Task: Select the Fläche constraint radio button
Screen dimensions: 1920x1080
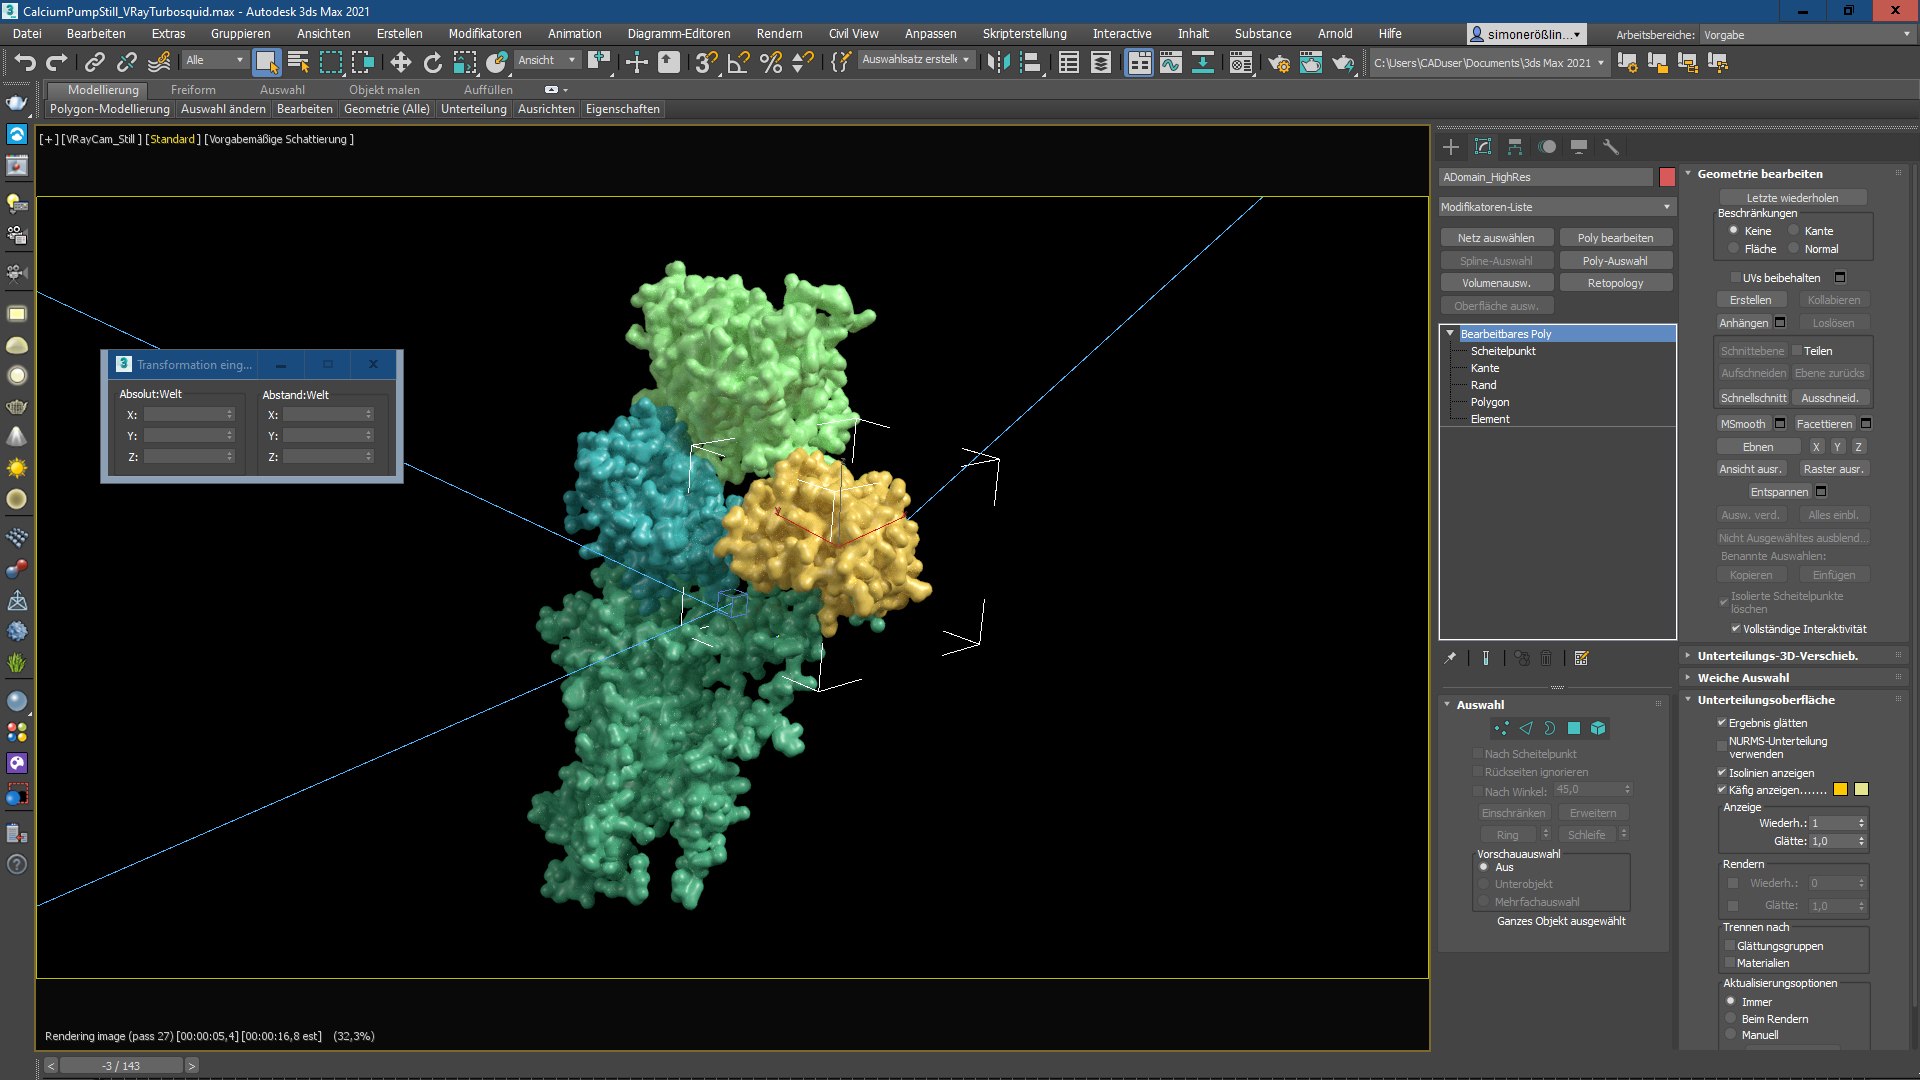Action: [1734, 248]
